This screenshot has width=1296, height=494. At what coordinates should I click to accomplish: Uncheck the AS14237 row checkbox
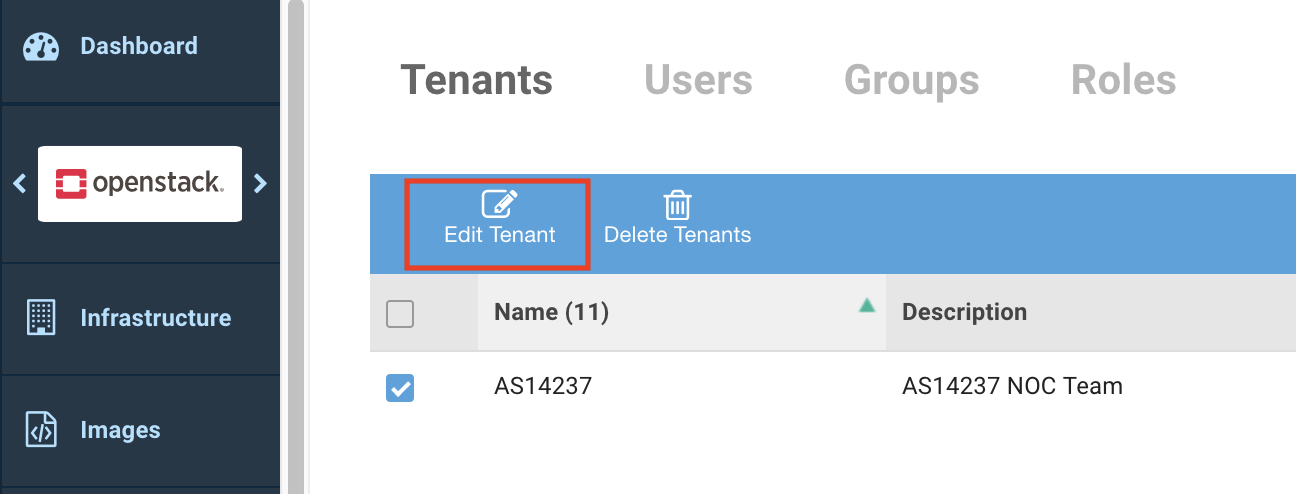400,388
